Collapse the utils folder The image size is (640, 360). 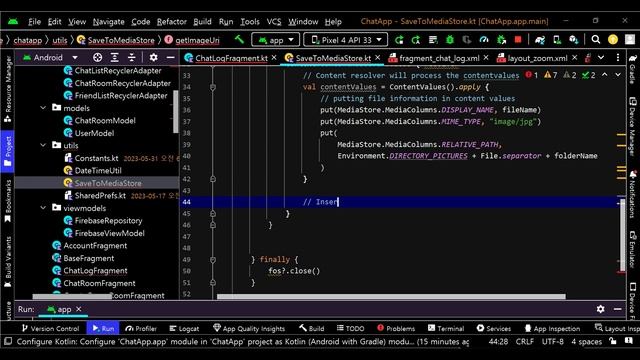click(43, 145)
